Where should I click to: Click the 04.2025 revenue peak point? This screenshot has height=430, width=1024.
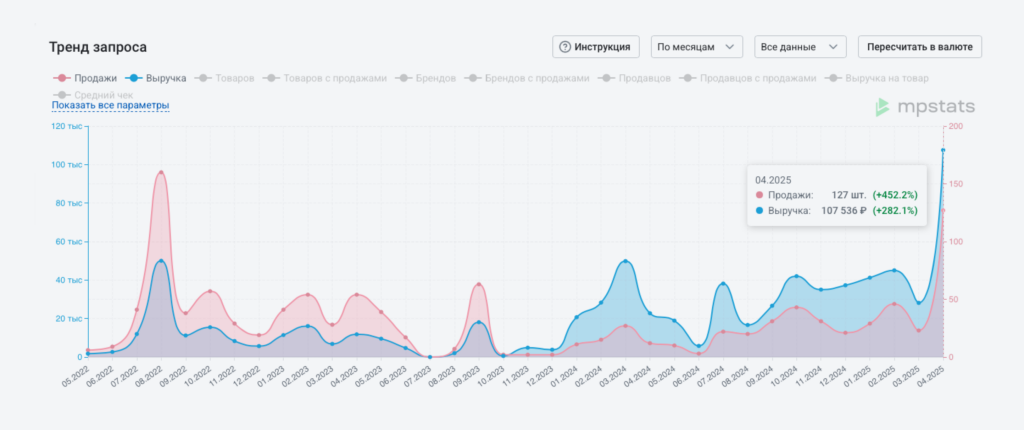pyautogui.click(x=942, y=150)
